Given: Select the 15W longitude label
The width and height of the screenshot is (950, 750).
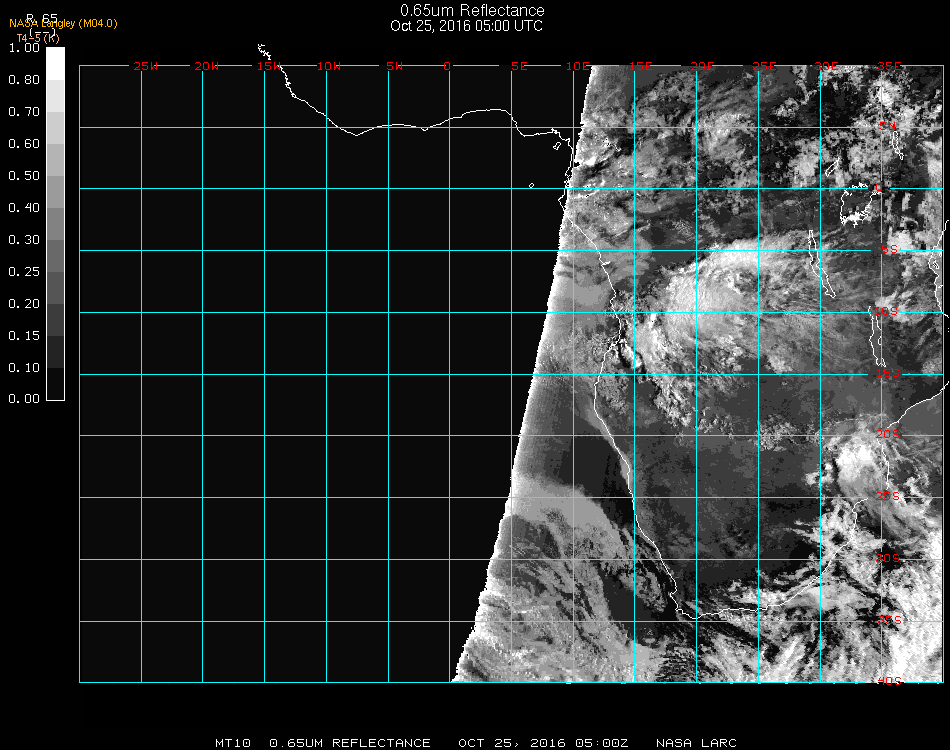Looking at the screenshot, I should point(268,66).
